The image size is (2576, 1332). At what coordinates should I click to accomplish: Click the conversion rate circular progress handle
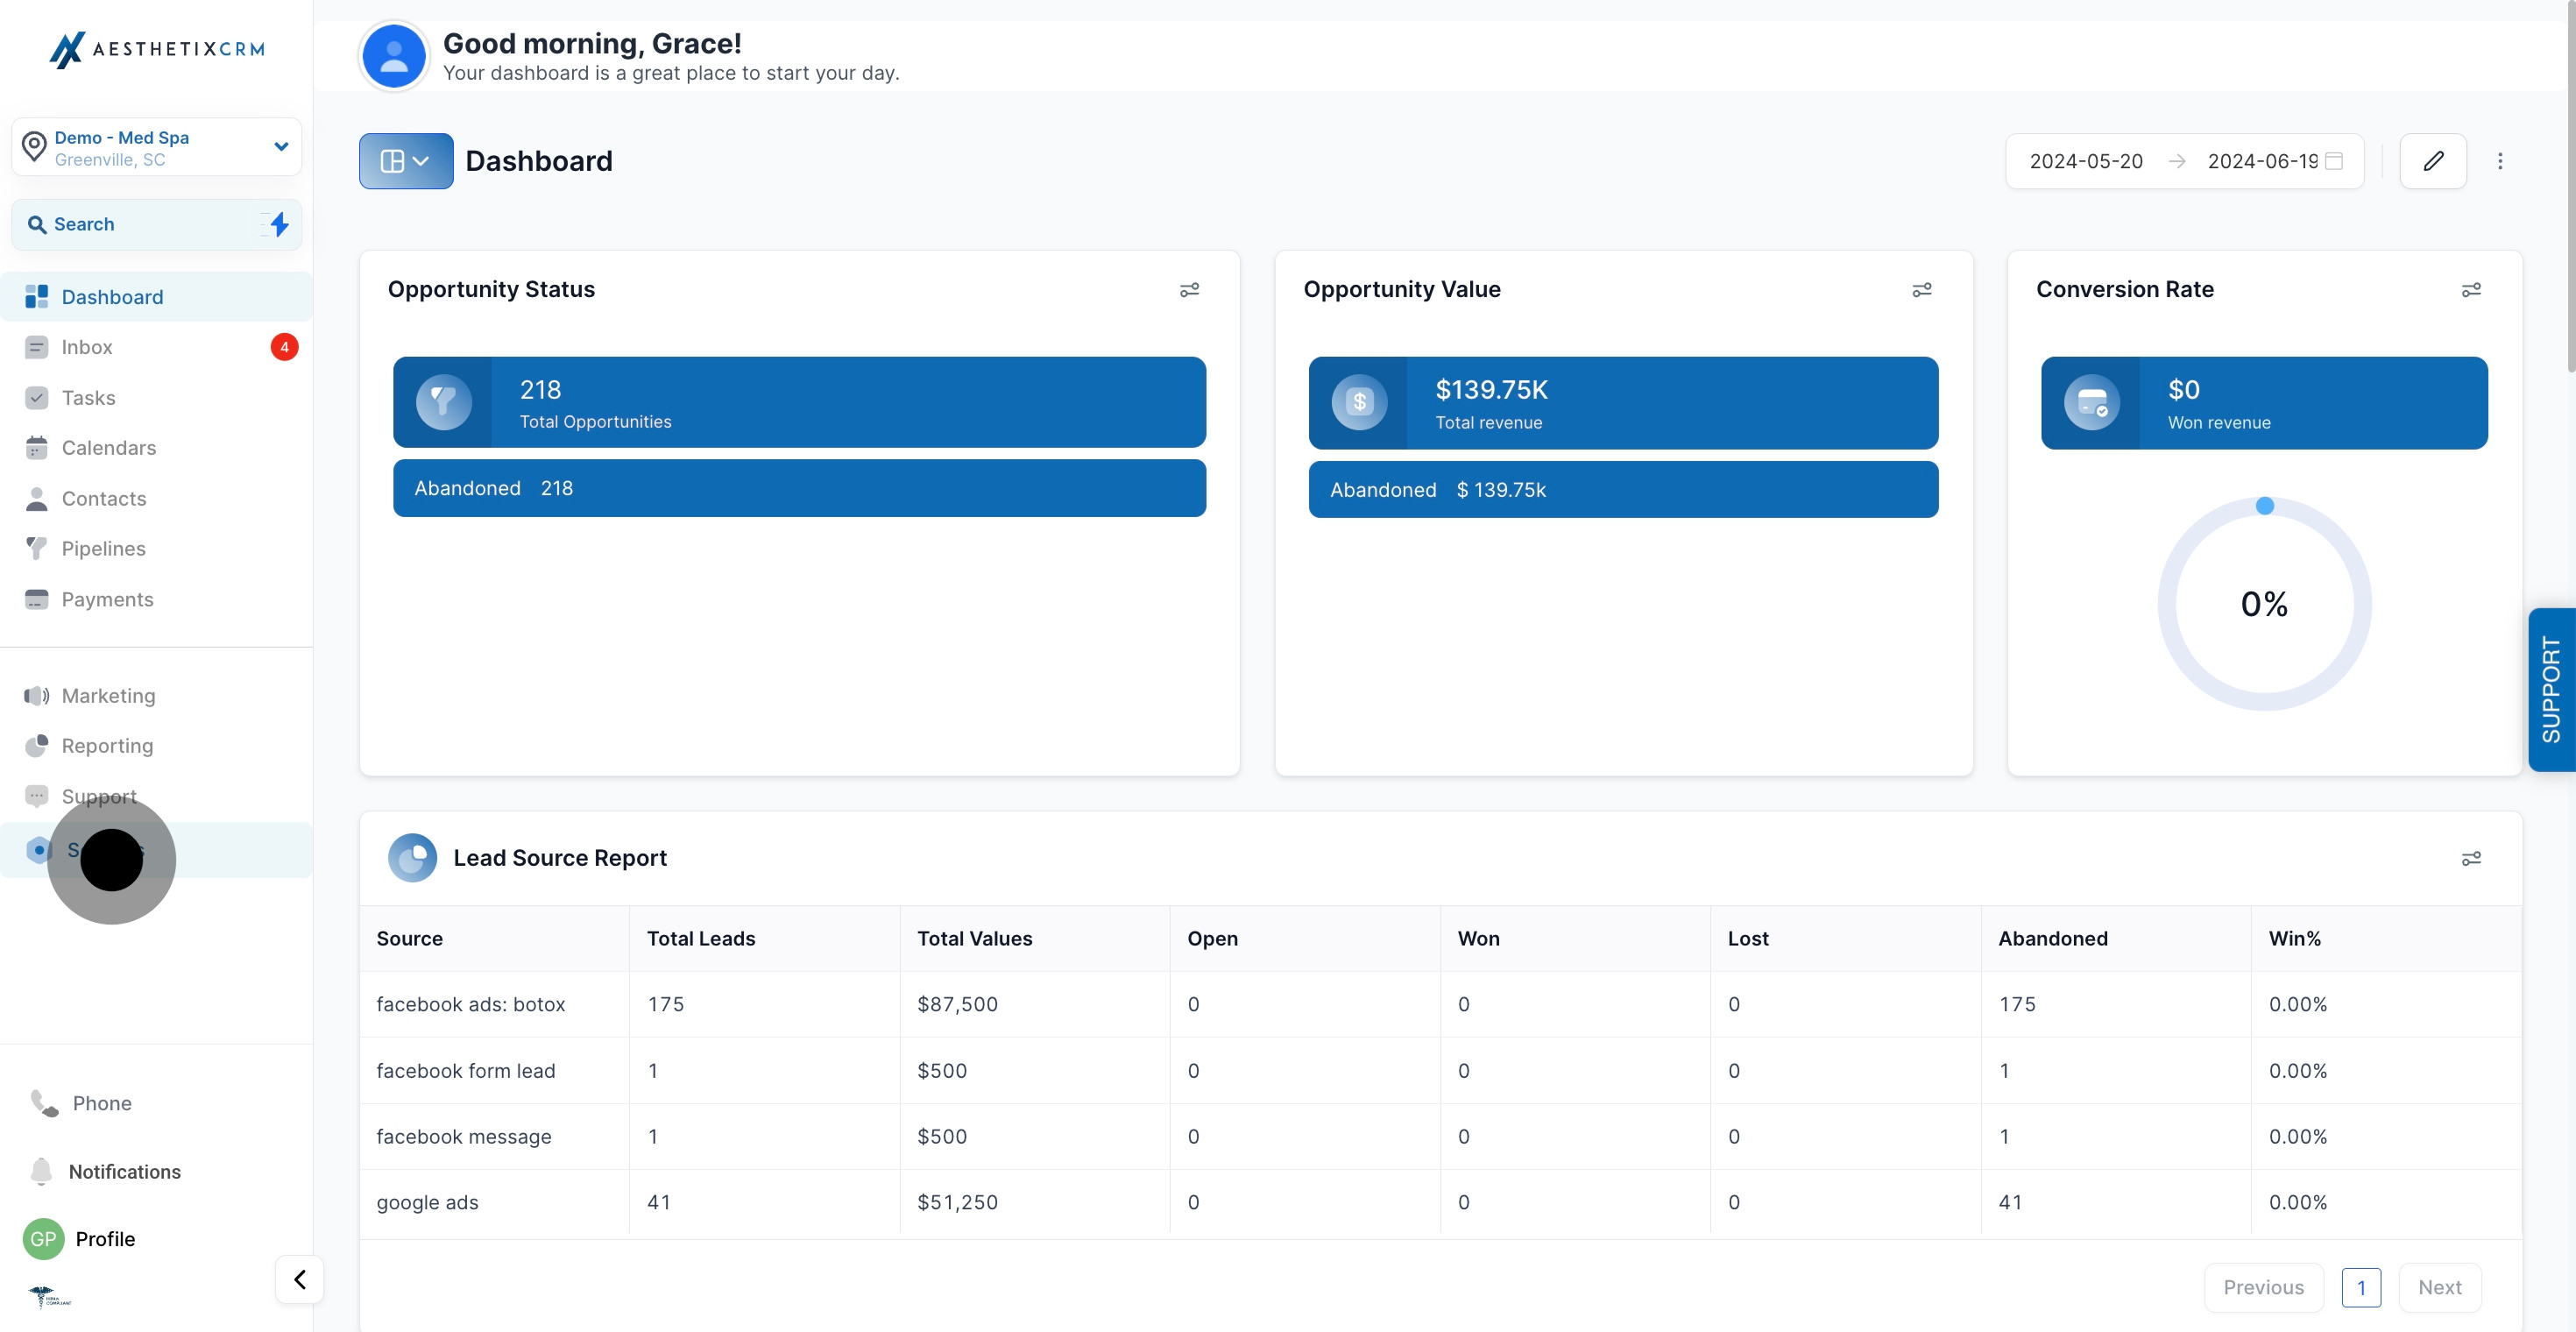(x=2265, y=506)
